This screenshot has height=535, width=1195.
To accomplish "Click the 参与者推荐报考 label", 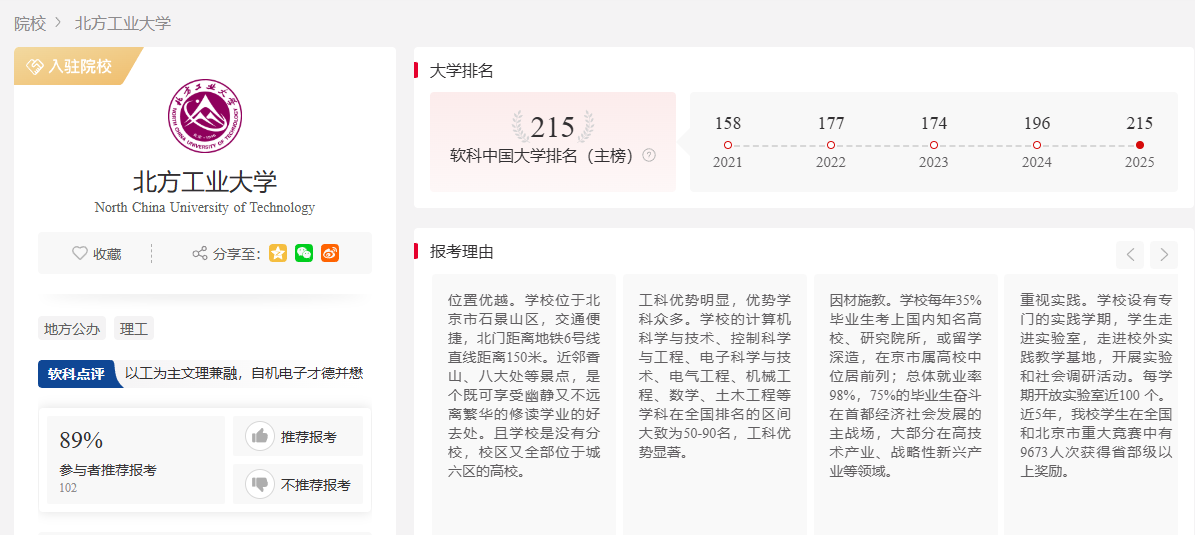I will (x=107, y=469).
